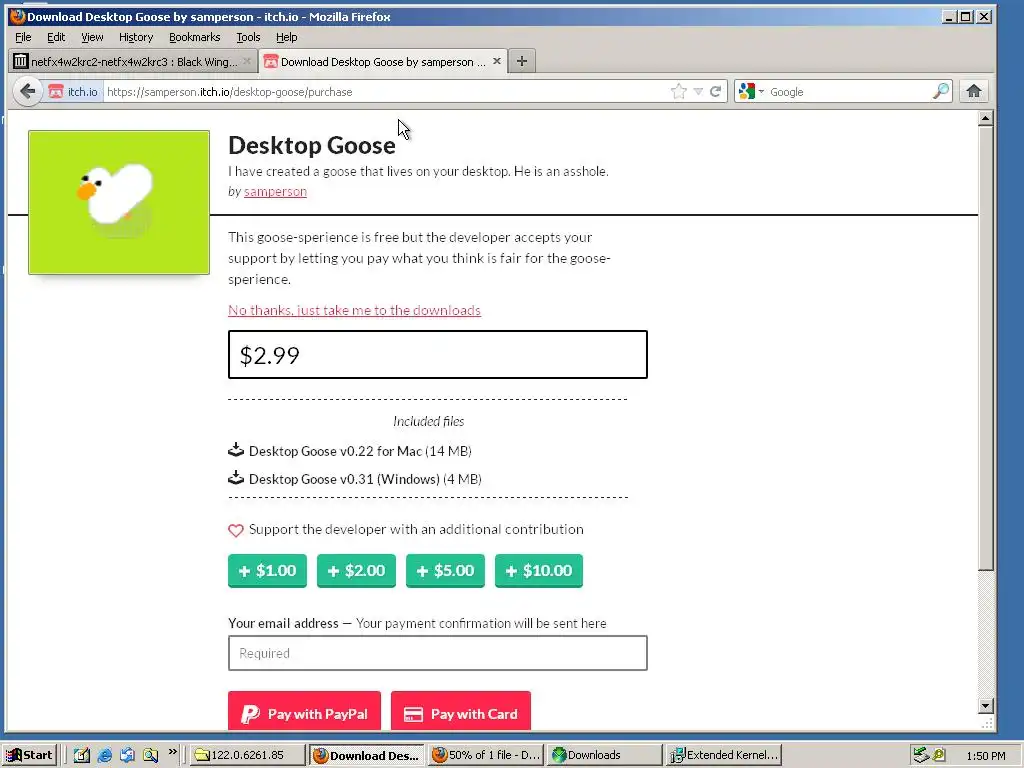Click the magnifier folder quick launch icon
Image resolution: width=1024 pixels, height=768 pixels.
[x=151, y=756]
